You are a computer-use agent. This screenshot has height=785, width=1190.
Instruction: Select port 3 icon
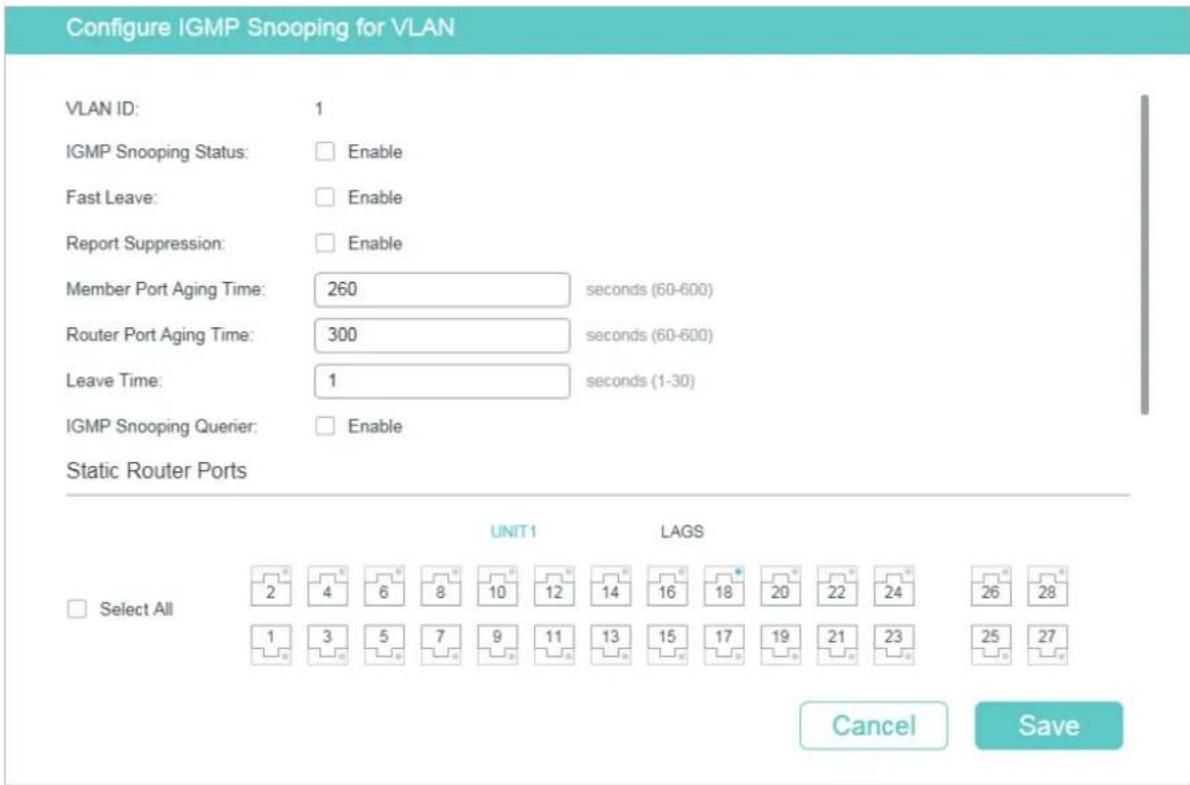tap(327, 645)
